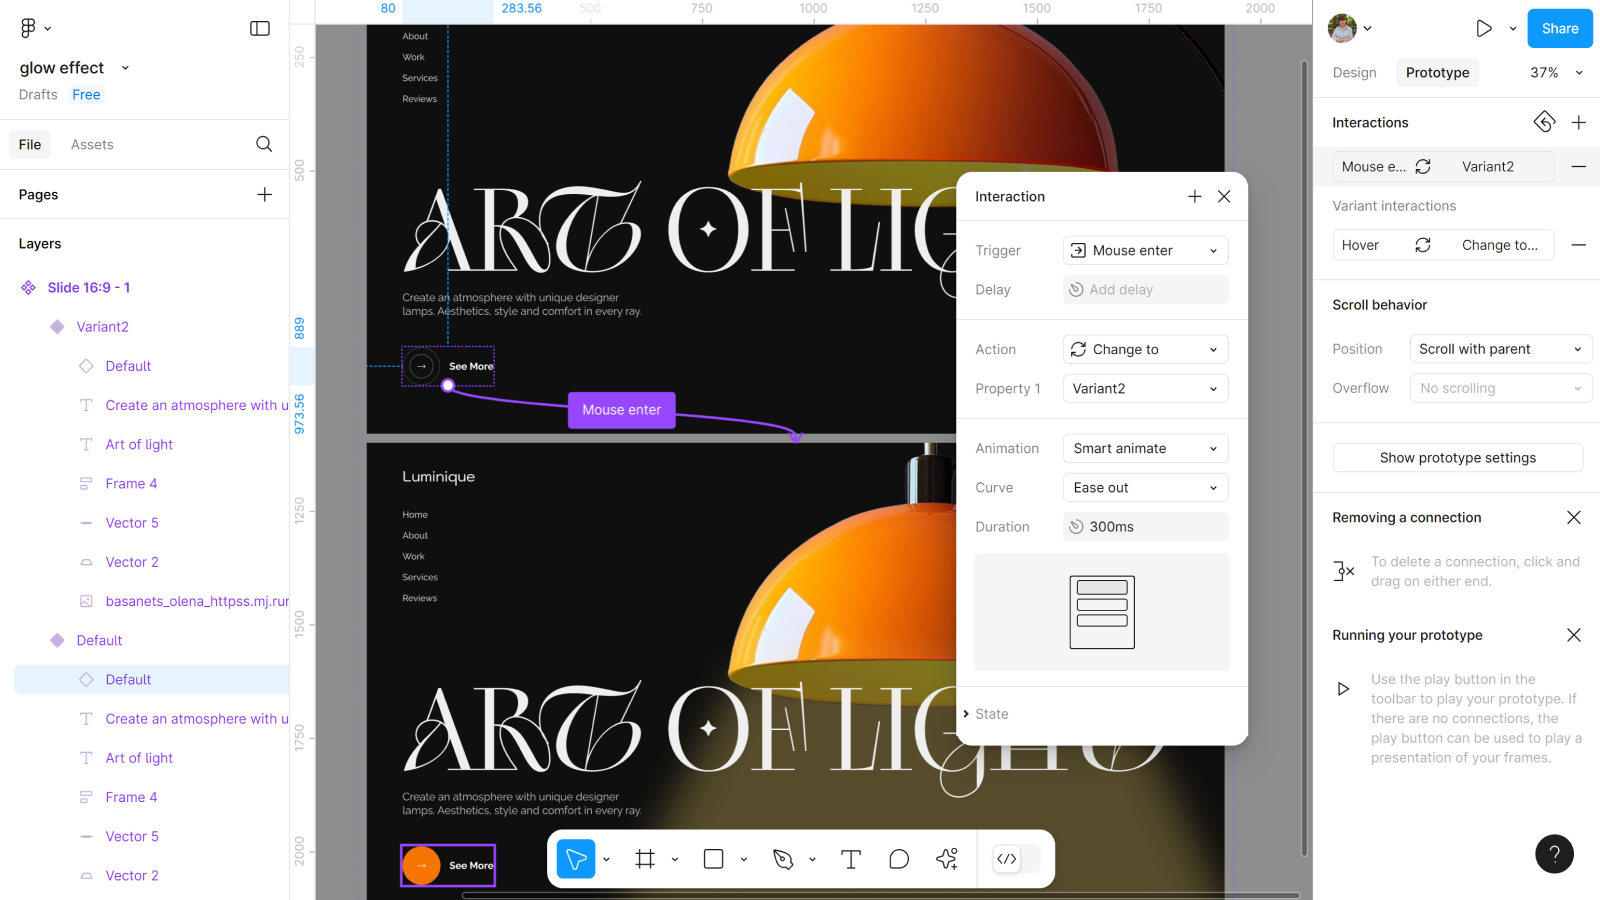Expand the State section
This screenshot has width=1600, height=900.
pyautogui.click(x=991, y=714)
